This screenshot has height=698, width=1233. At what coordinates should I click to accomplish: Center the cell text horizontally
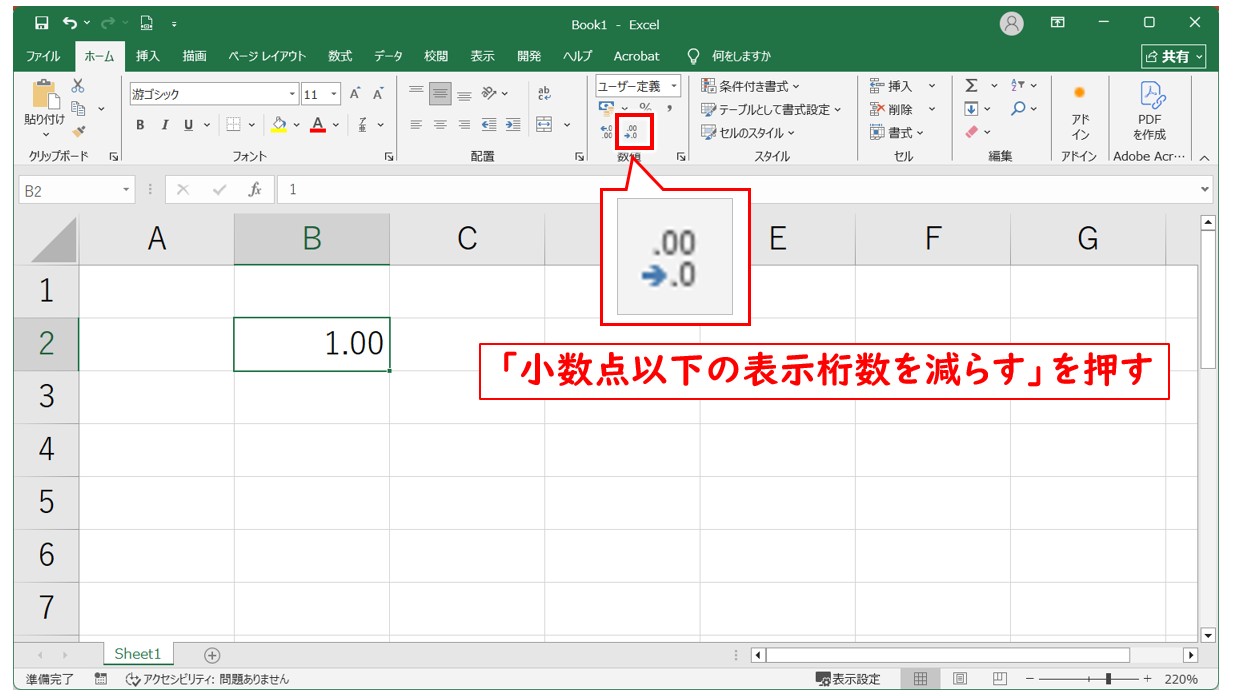click(x=440, y=125)
